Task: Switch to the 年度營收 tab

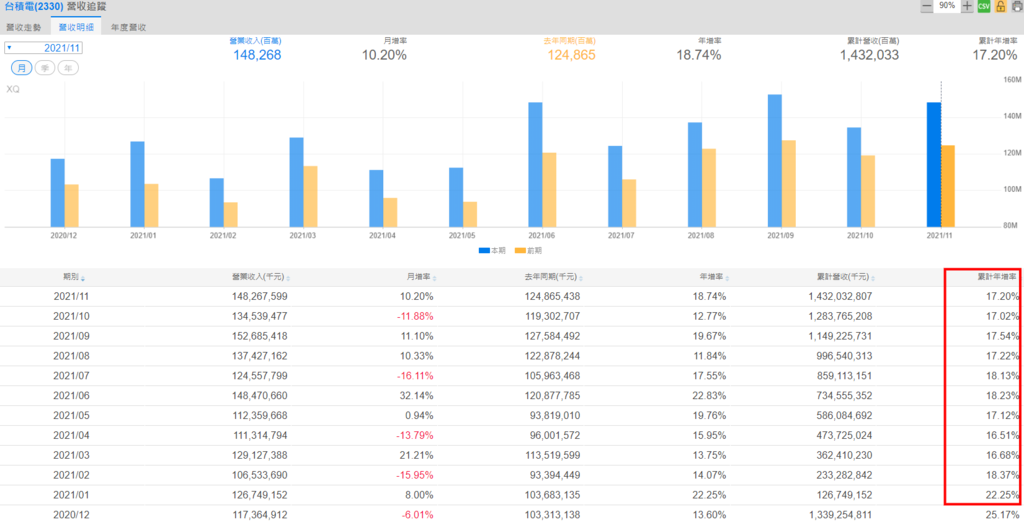Action: [129, 27]
